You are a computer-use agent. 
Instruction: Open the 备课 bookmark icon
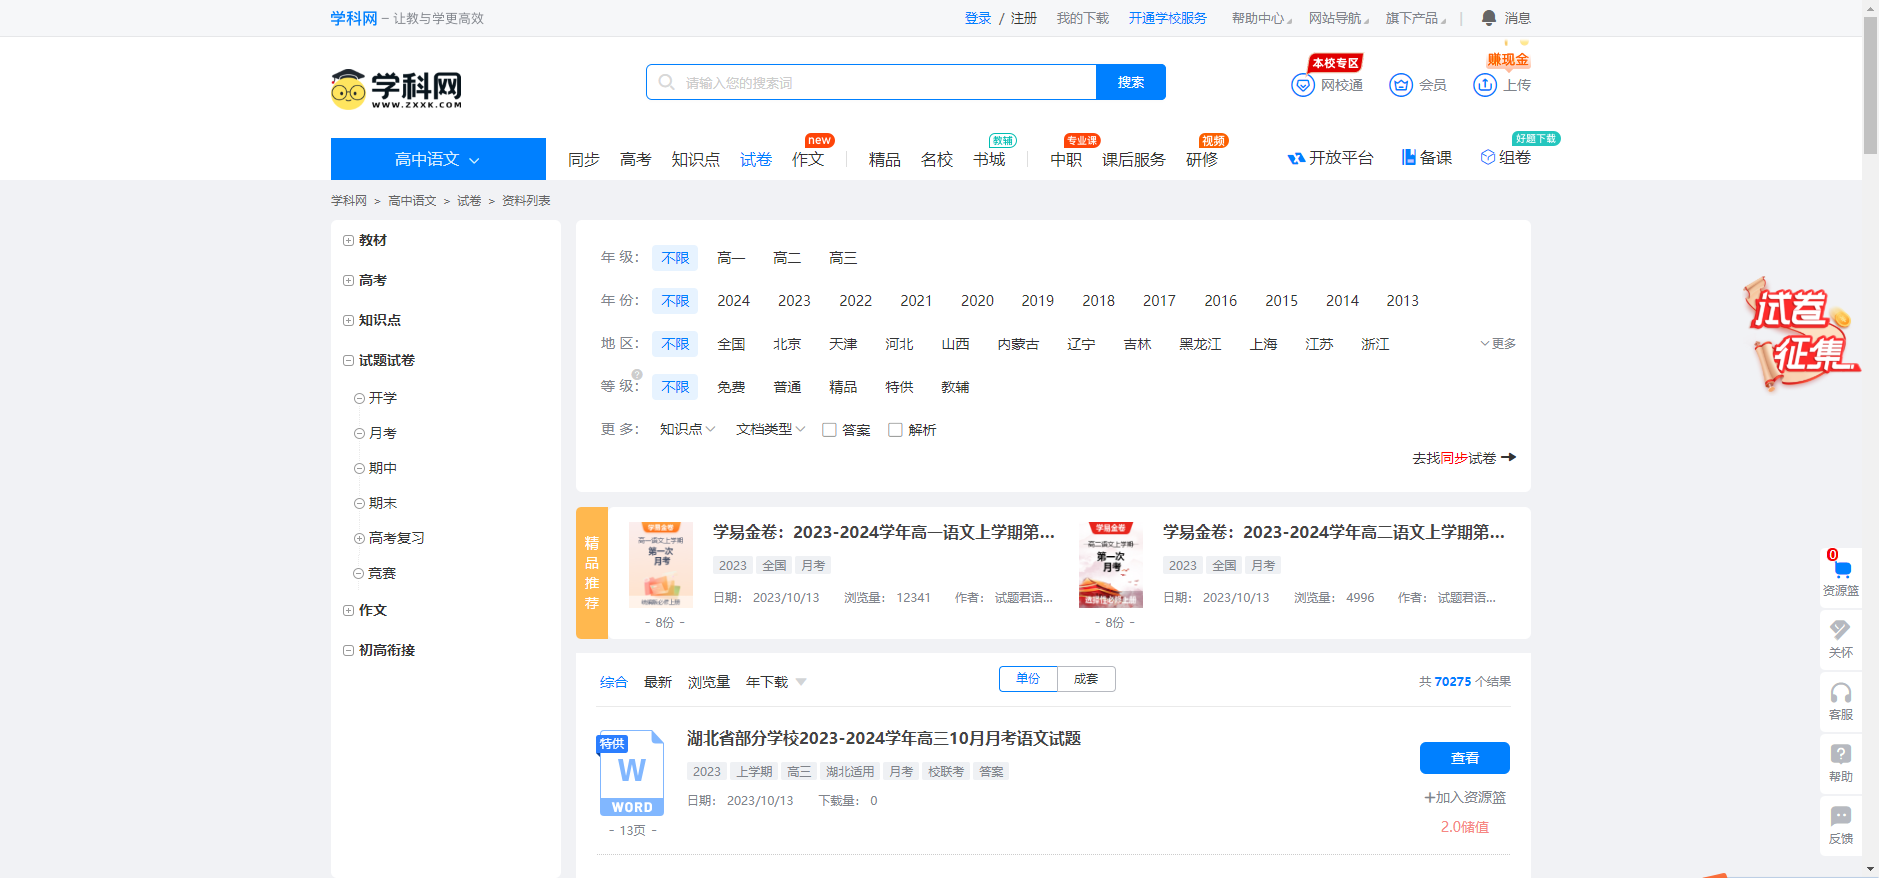click(x=1409, y=157)
